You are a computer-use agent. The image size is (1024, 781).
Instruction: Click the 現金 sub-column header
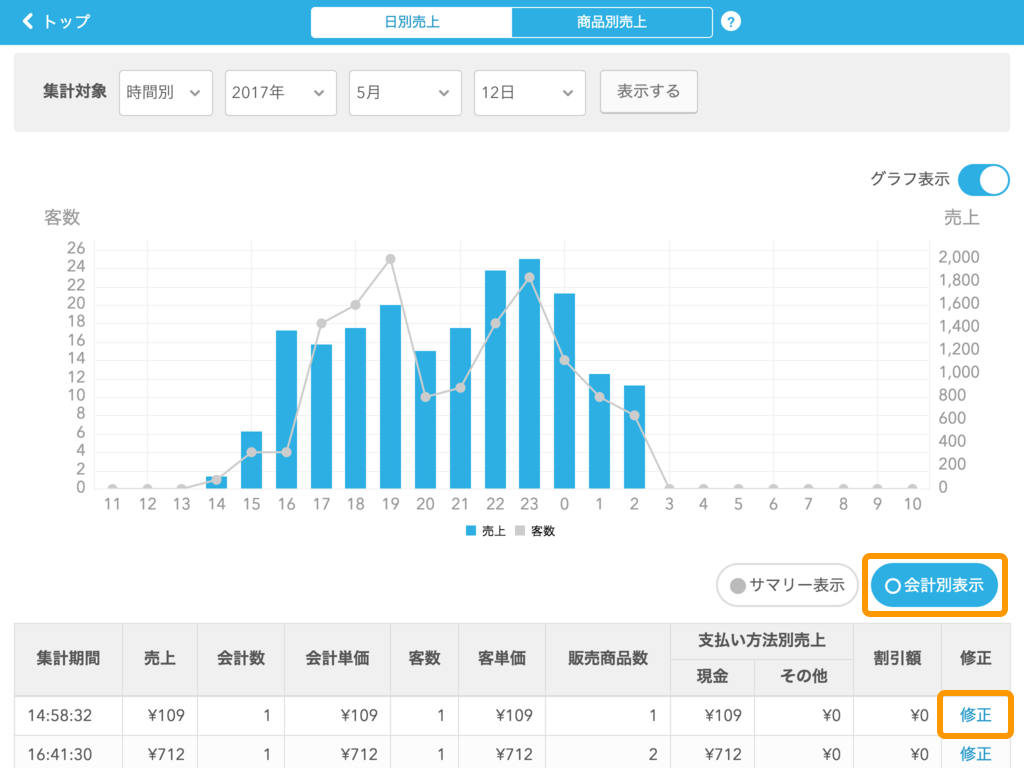[x=712, y=677]
